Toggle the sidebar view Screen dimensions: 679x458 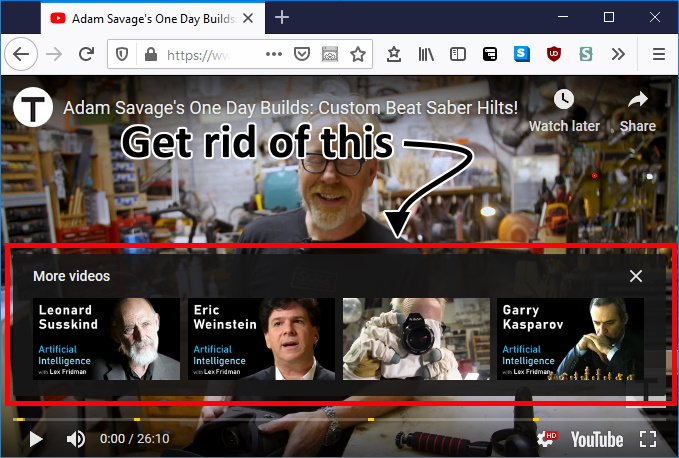[458, 54]
